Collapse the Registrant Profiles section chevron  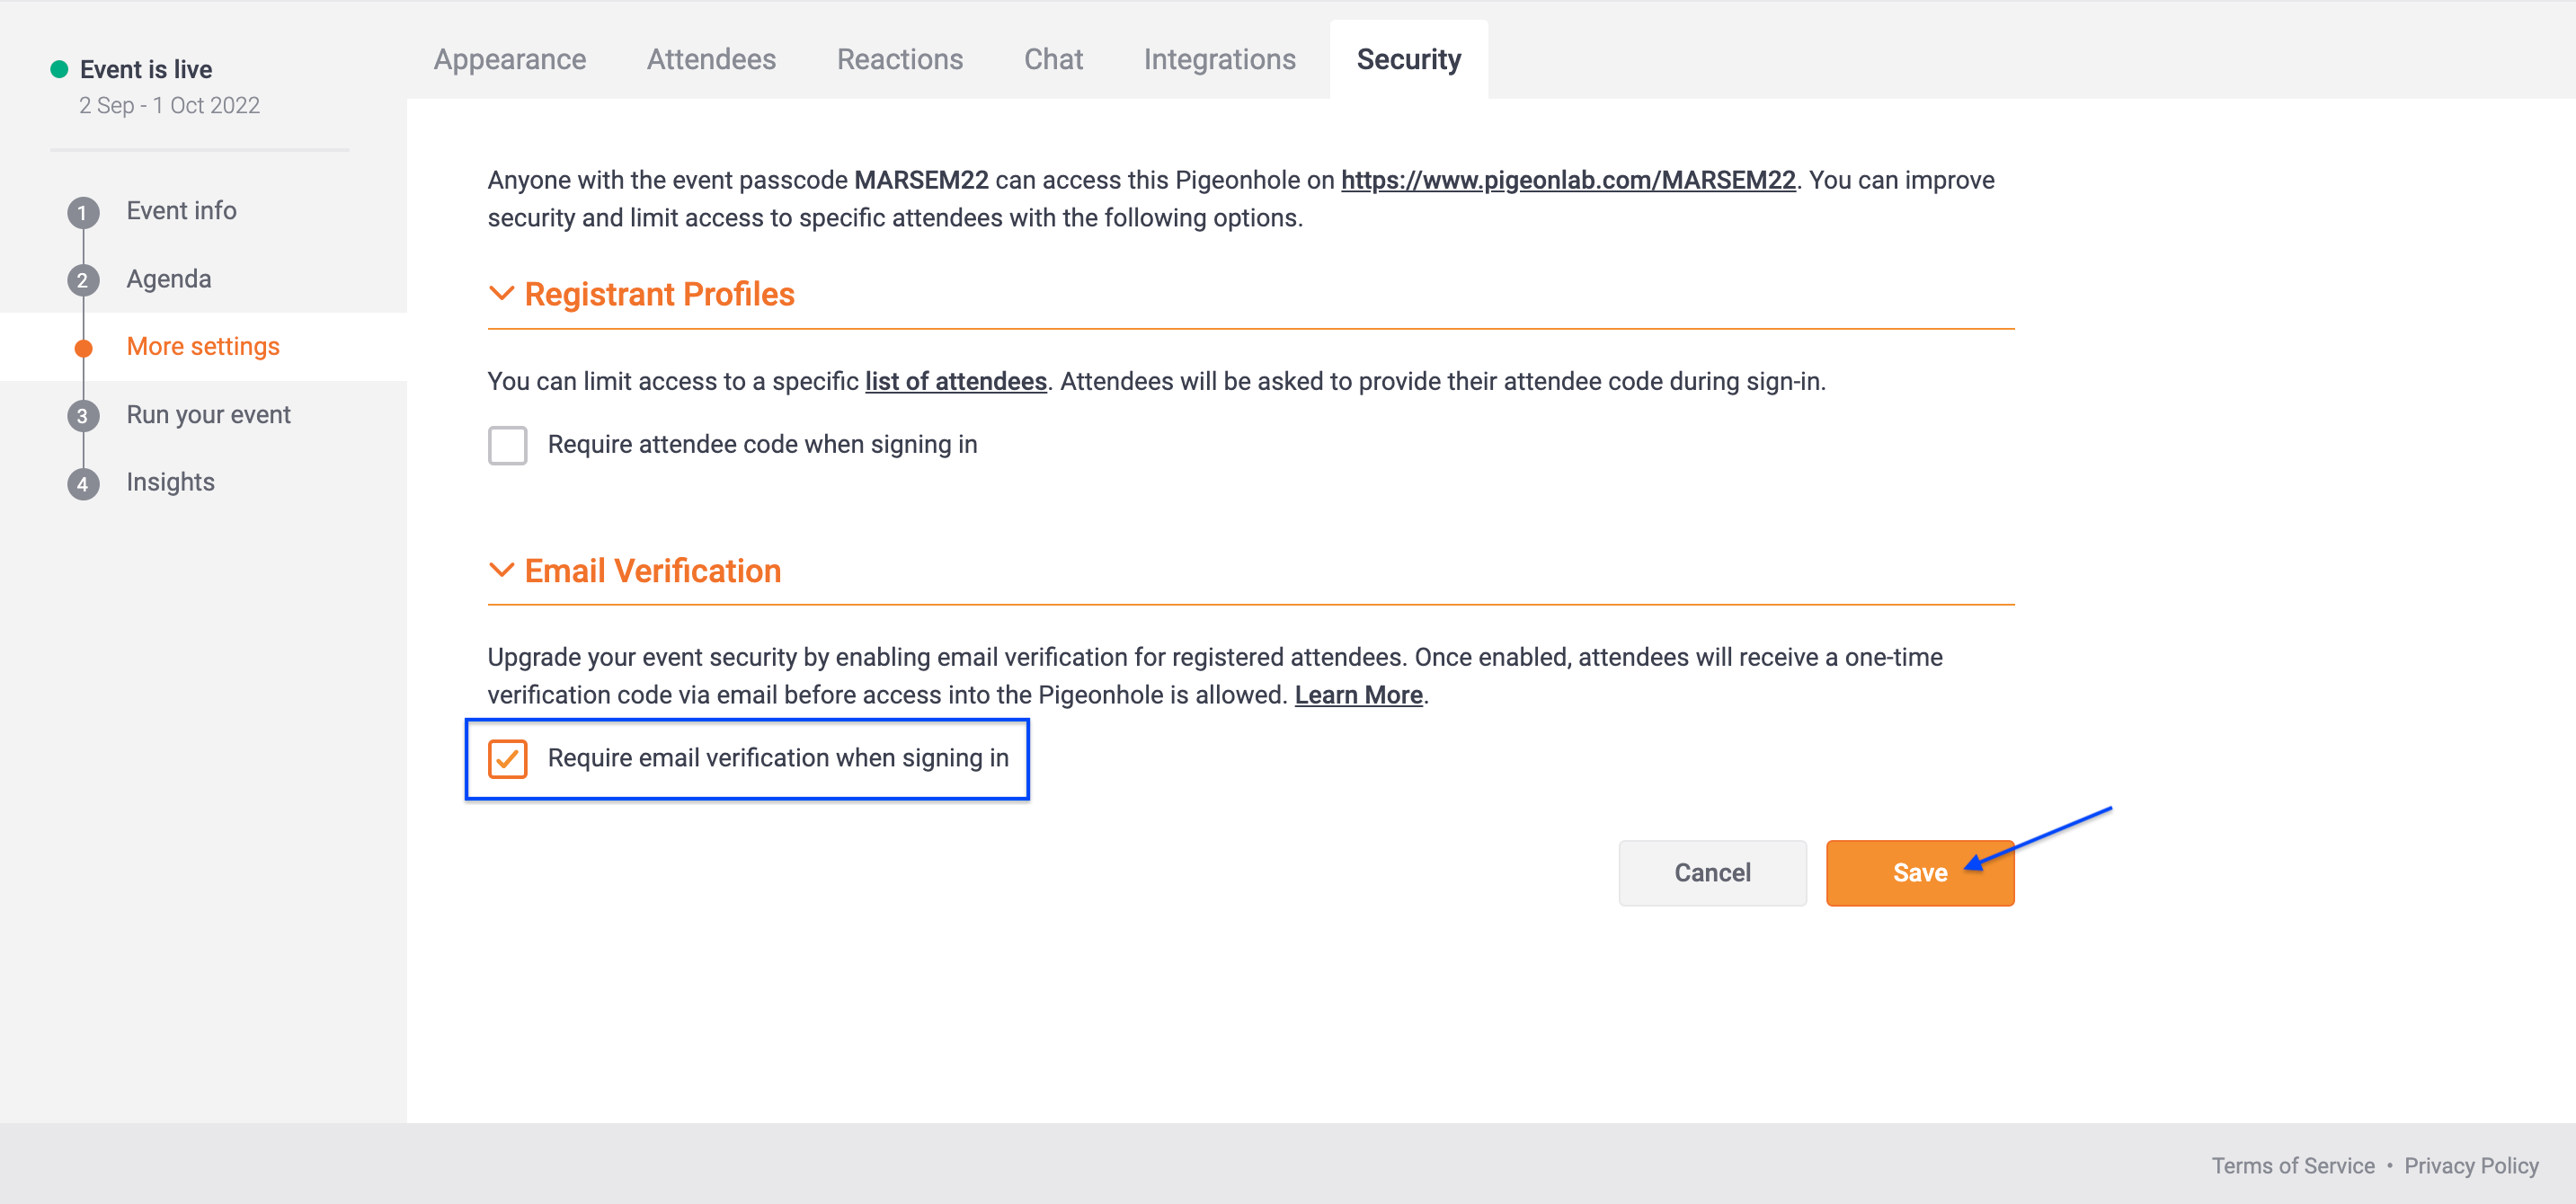click(x=501, y=293)
